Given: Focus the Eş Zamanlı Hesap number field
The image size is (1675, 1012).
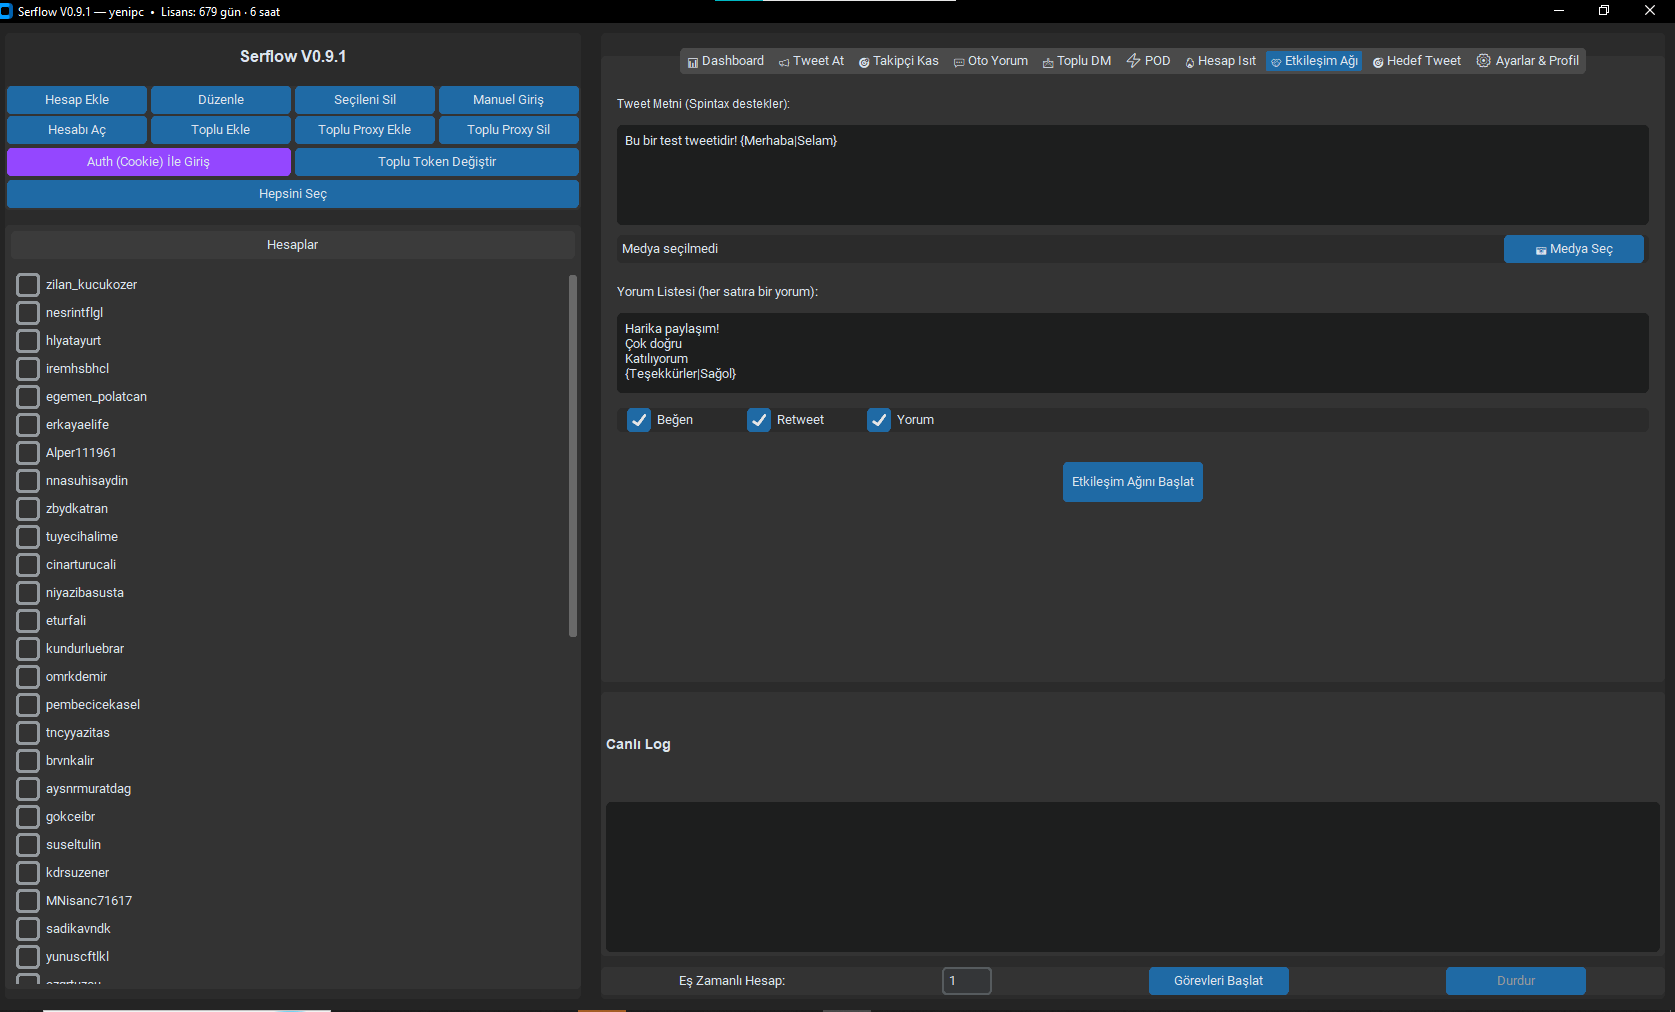Looking at the screenshot, I should click(x=967, y=981).
